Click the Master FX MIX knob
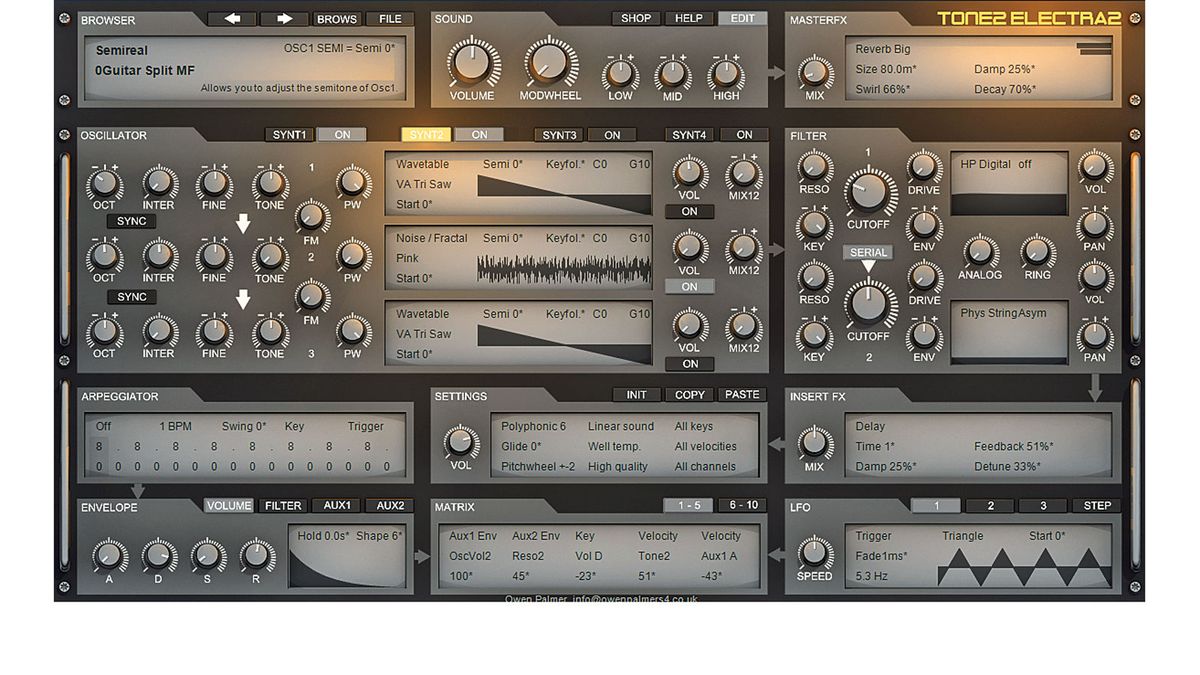Screen dimensions: 1200x675 point(815,73)
